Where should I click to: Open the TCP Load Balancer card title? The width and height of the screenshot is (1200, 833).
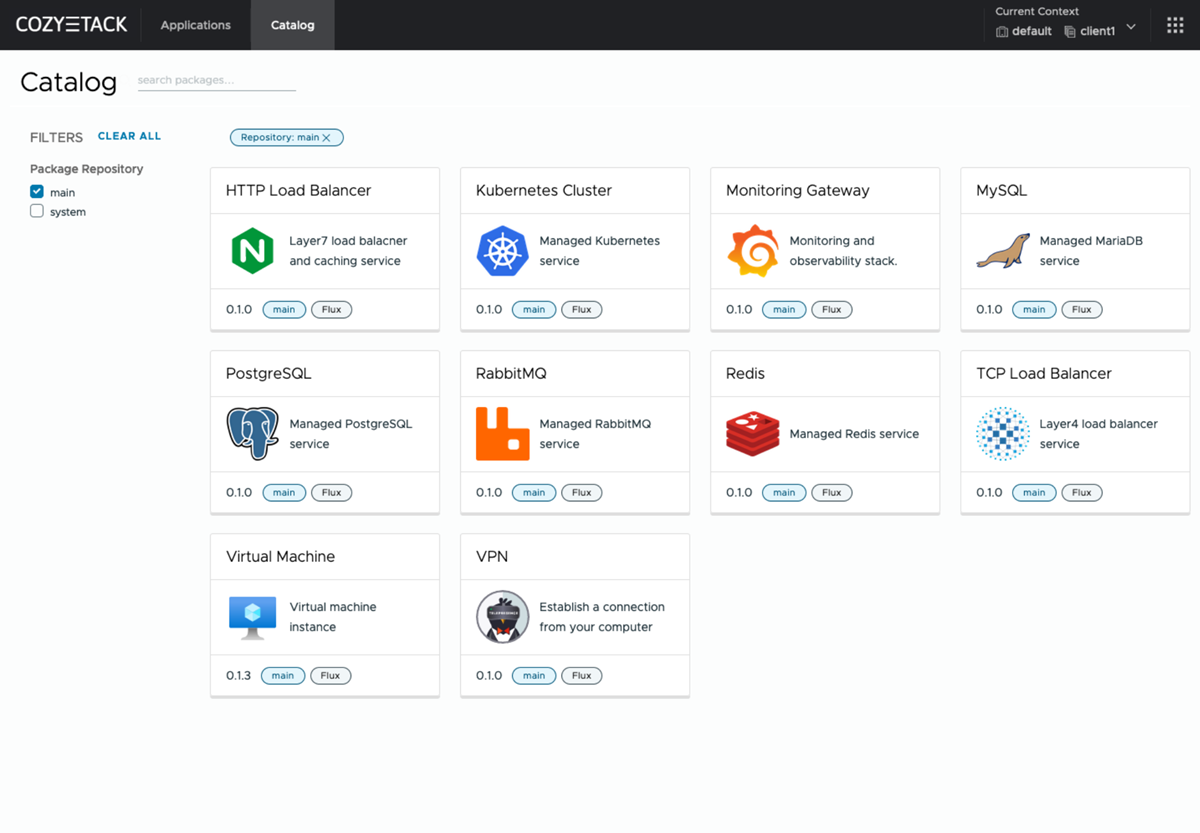[x=1043, y=373]
